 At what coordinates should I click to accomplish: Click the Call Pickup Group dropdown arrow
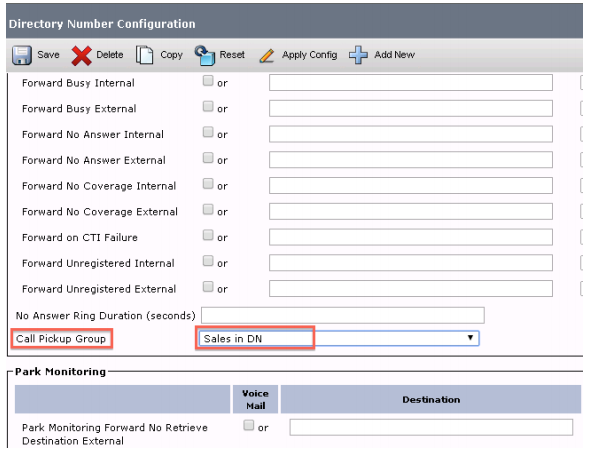(x=470, y=338)
